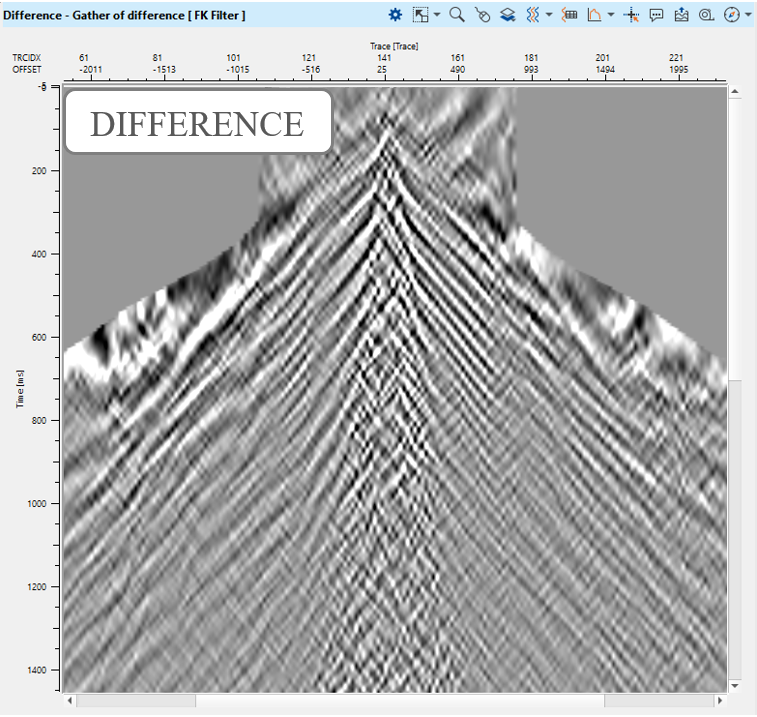Viewport: 757px width, 717px height.
Task: Enable the crosshair cursor picking tool
Action: click(631, 15)
